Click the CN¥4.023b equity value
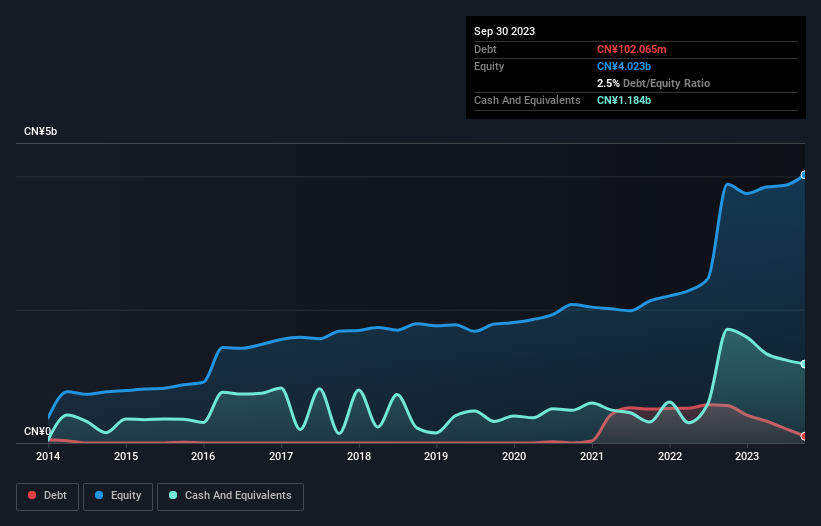Viewport: 821px width, 526px height. (624, 66)
